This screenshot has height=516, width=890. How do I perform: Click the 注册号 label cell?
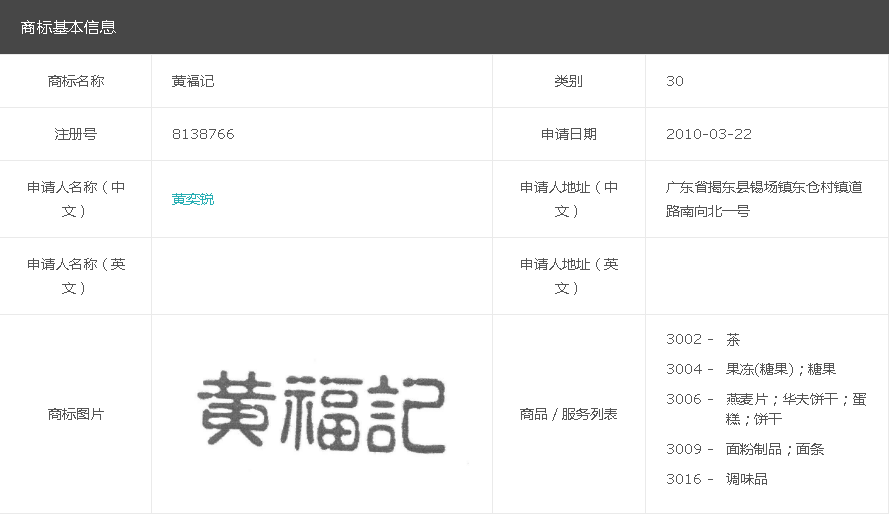[x=75, y=134]
